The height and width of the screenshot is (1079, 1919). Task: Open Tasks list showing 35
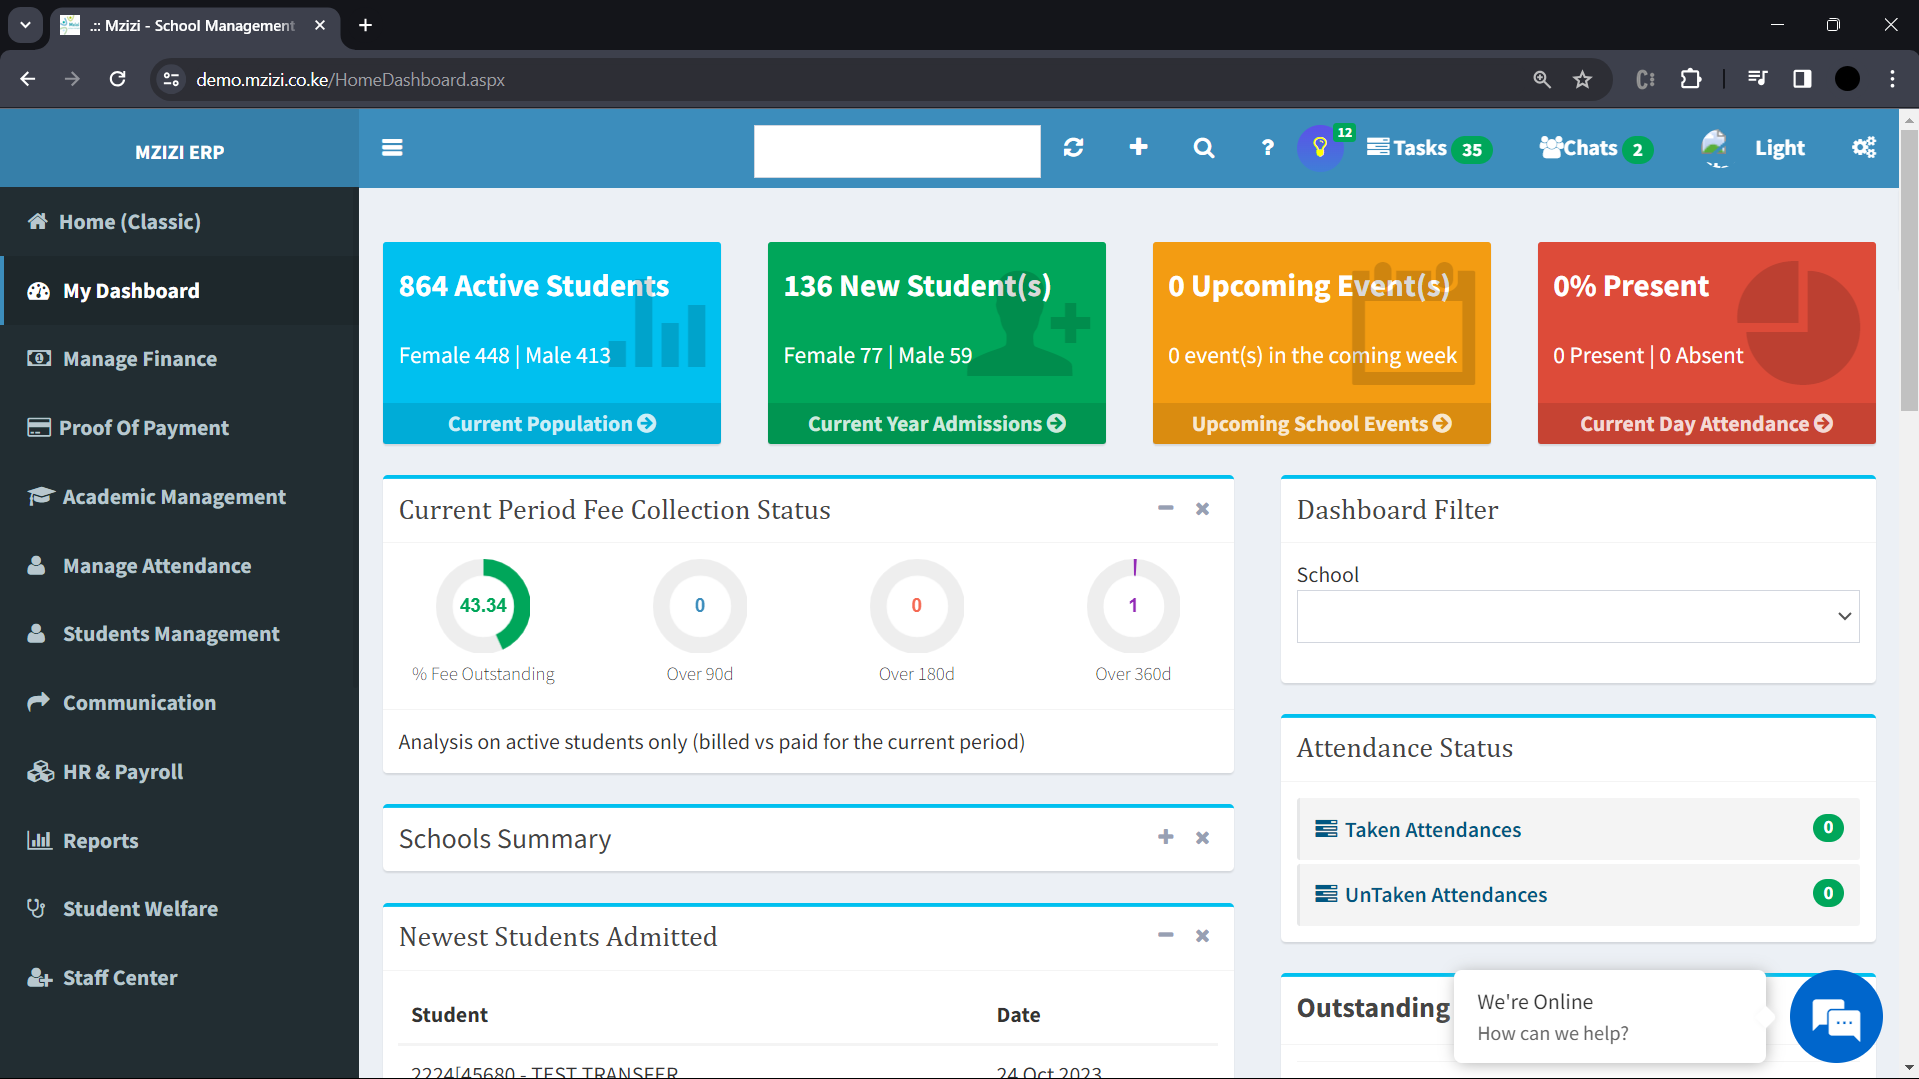pos(1429,149)
